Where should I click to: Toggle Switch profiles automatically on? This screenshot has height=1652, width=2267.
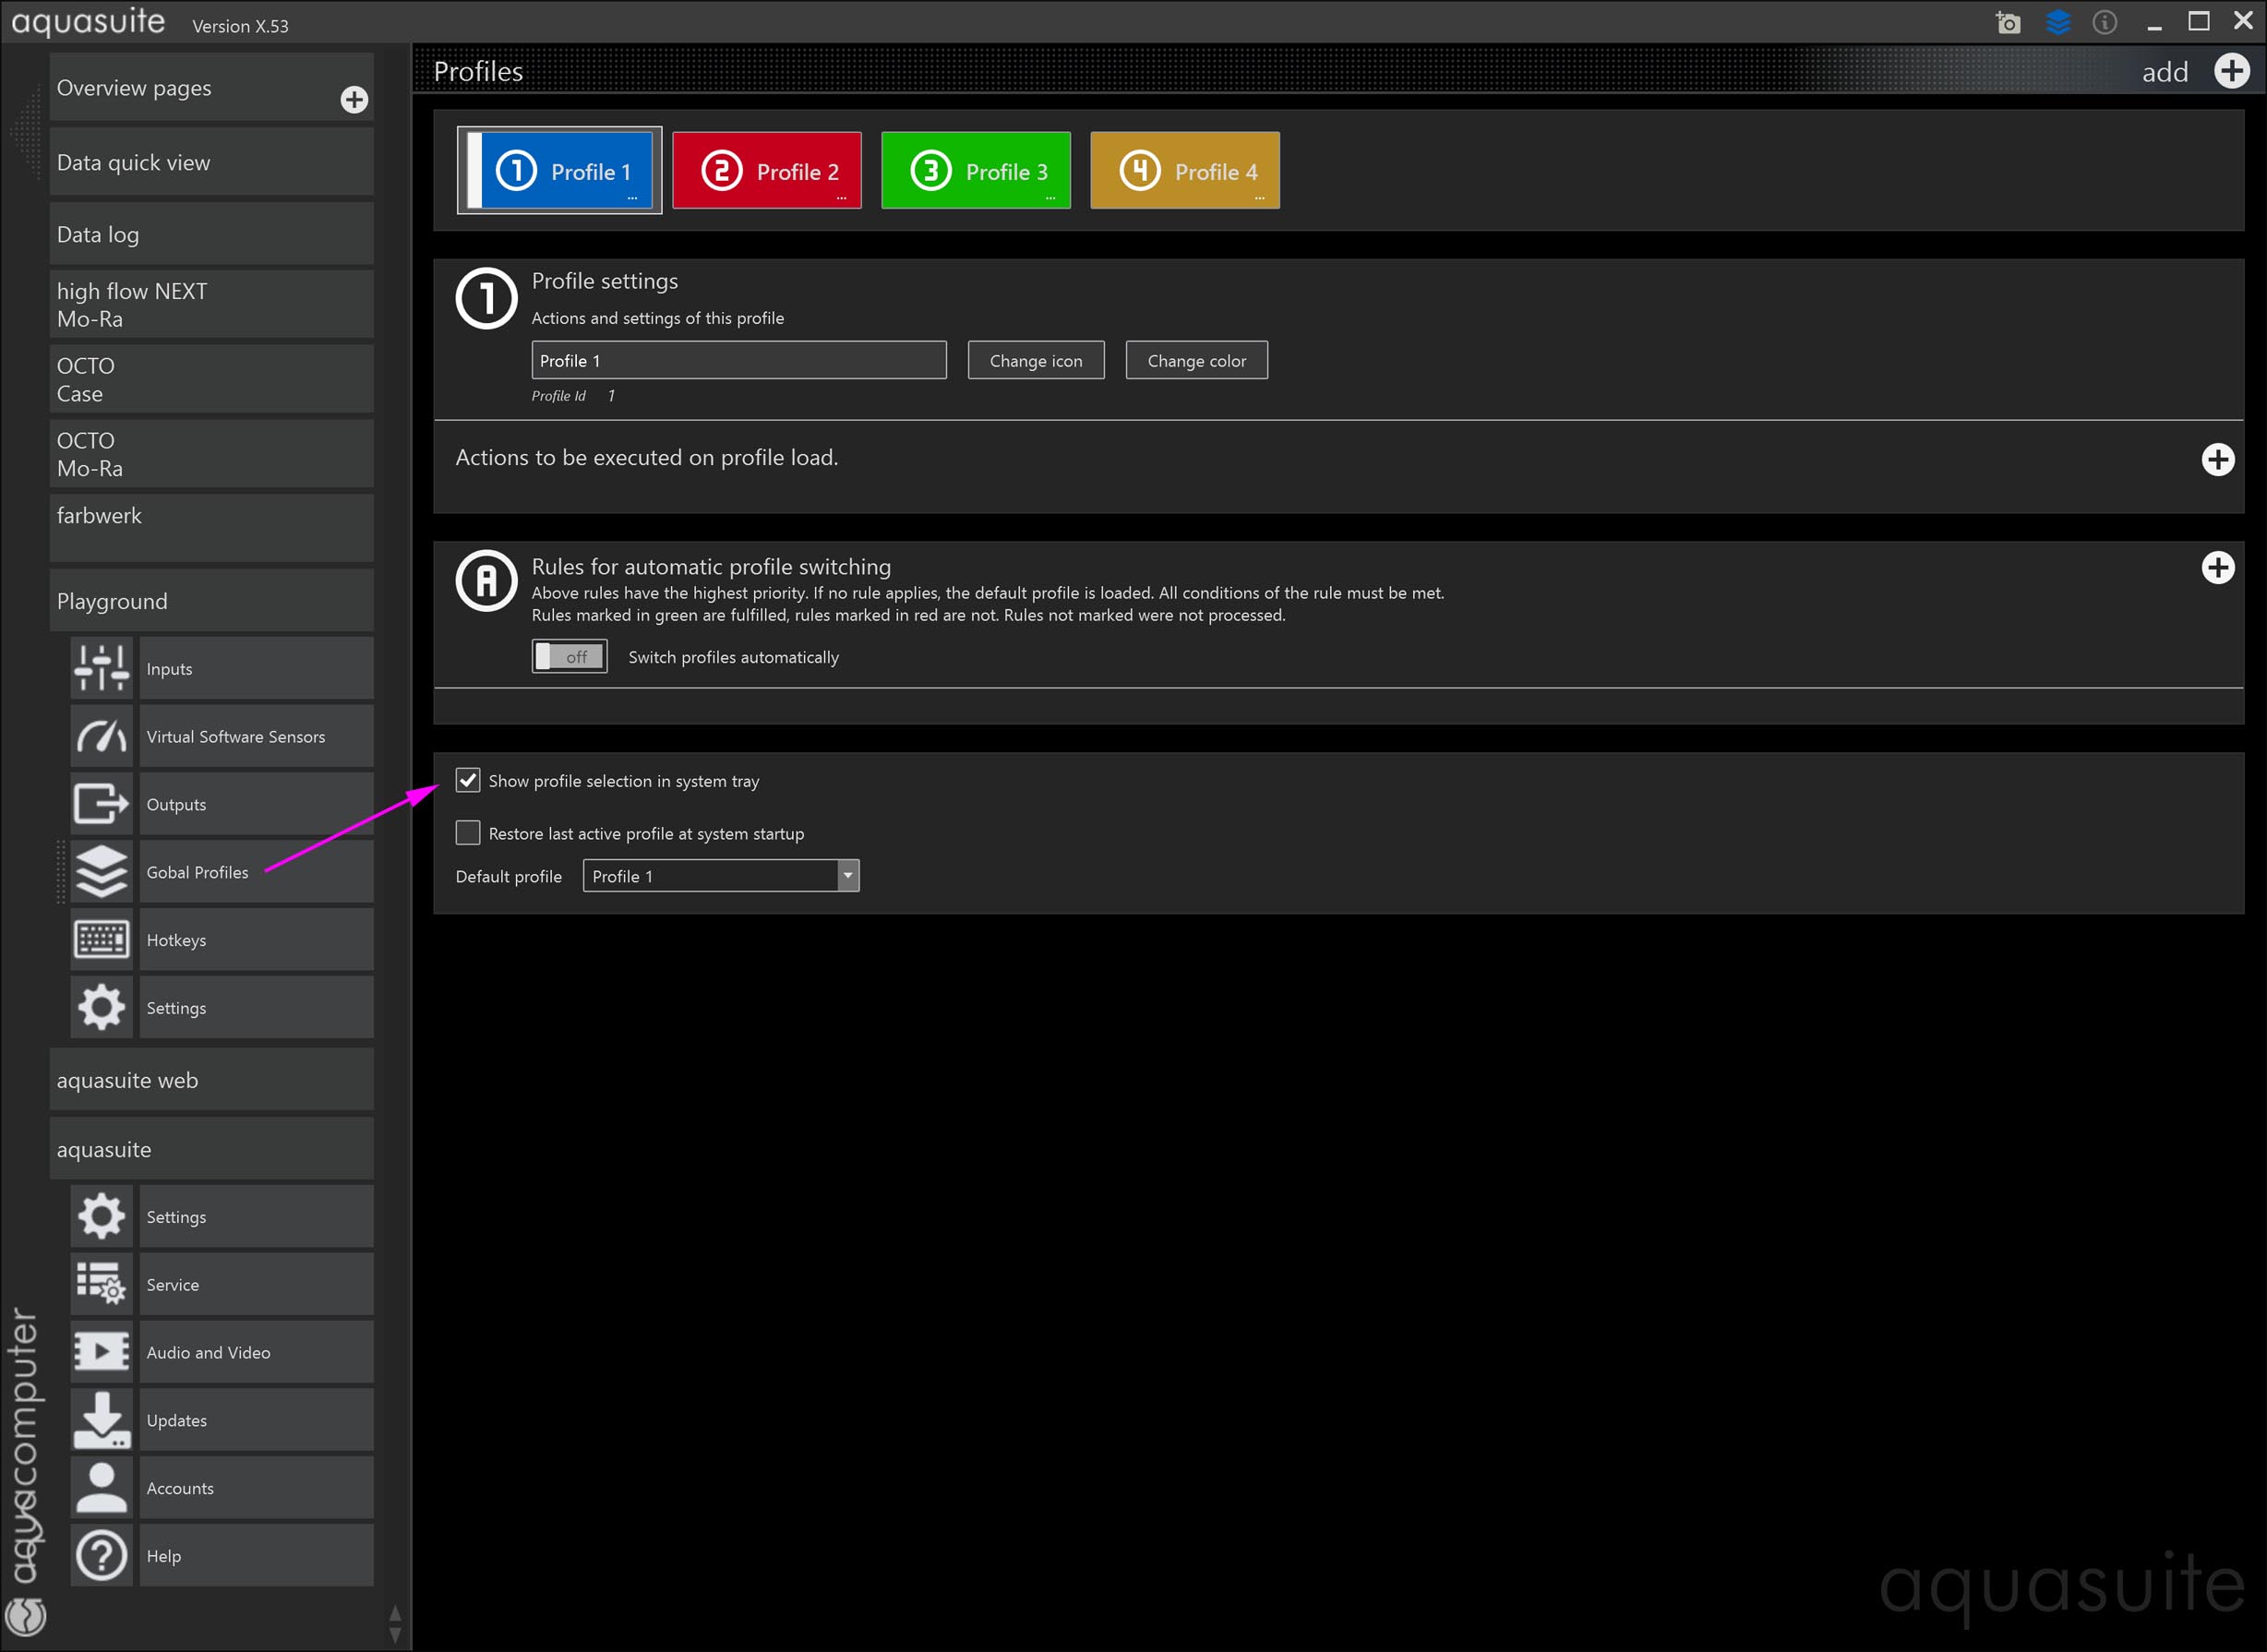(569, 657)
